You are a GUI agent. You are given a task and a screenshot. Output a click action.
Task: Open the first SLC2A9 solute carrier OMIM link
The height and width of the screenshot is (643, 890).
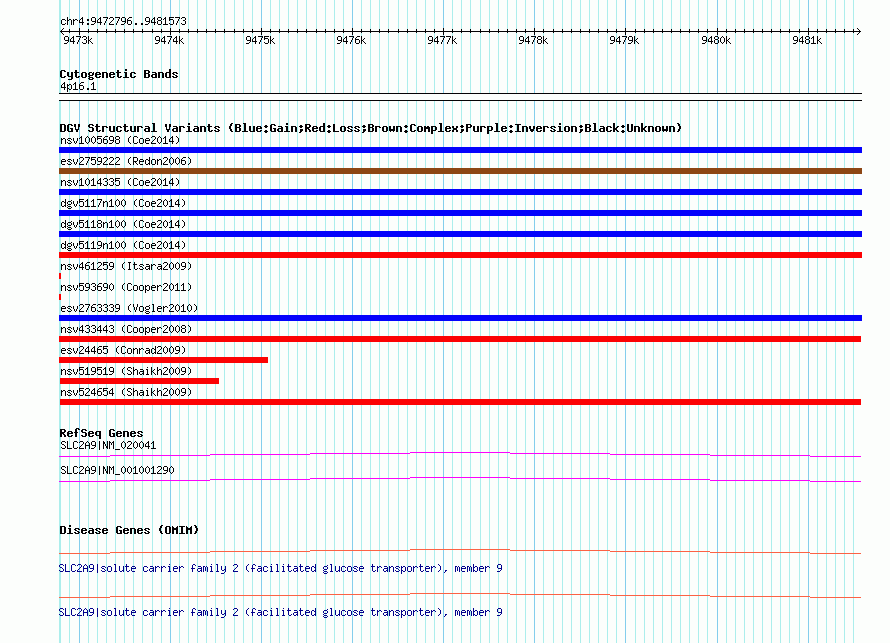point(280,569)
